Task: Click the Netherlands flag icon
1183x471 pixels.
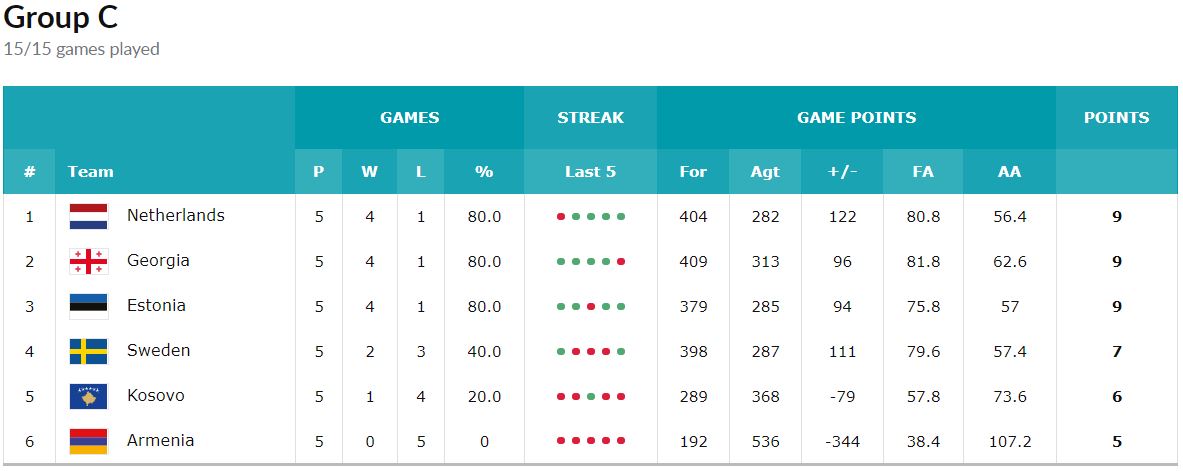Action: 88,217
